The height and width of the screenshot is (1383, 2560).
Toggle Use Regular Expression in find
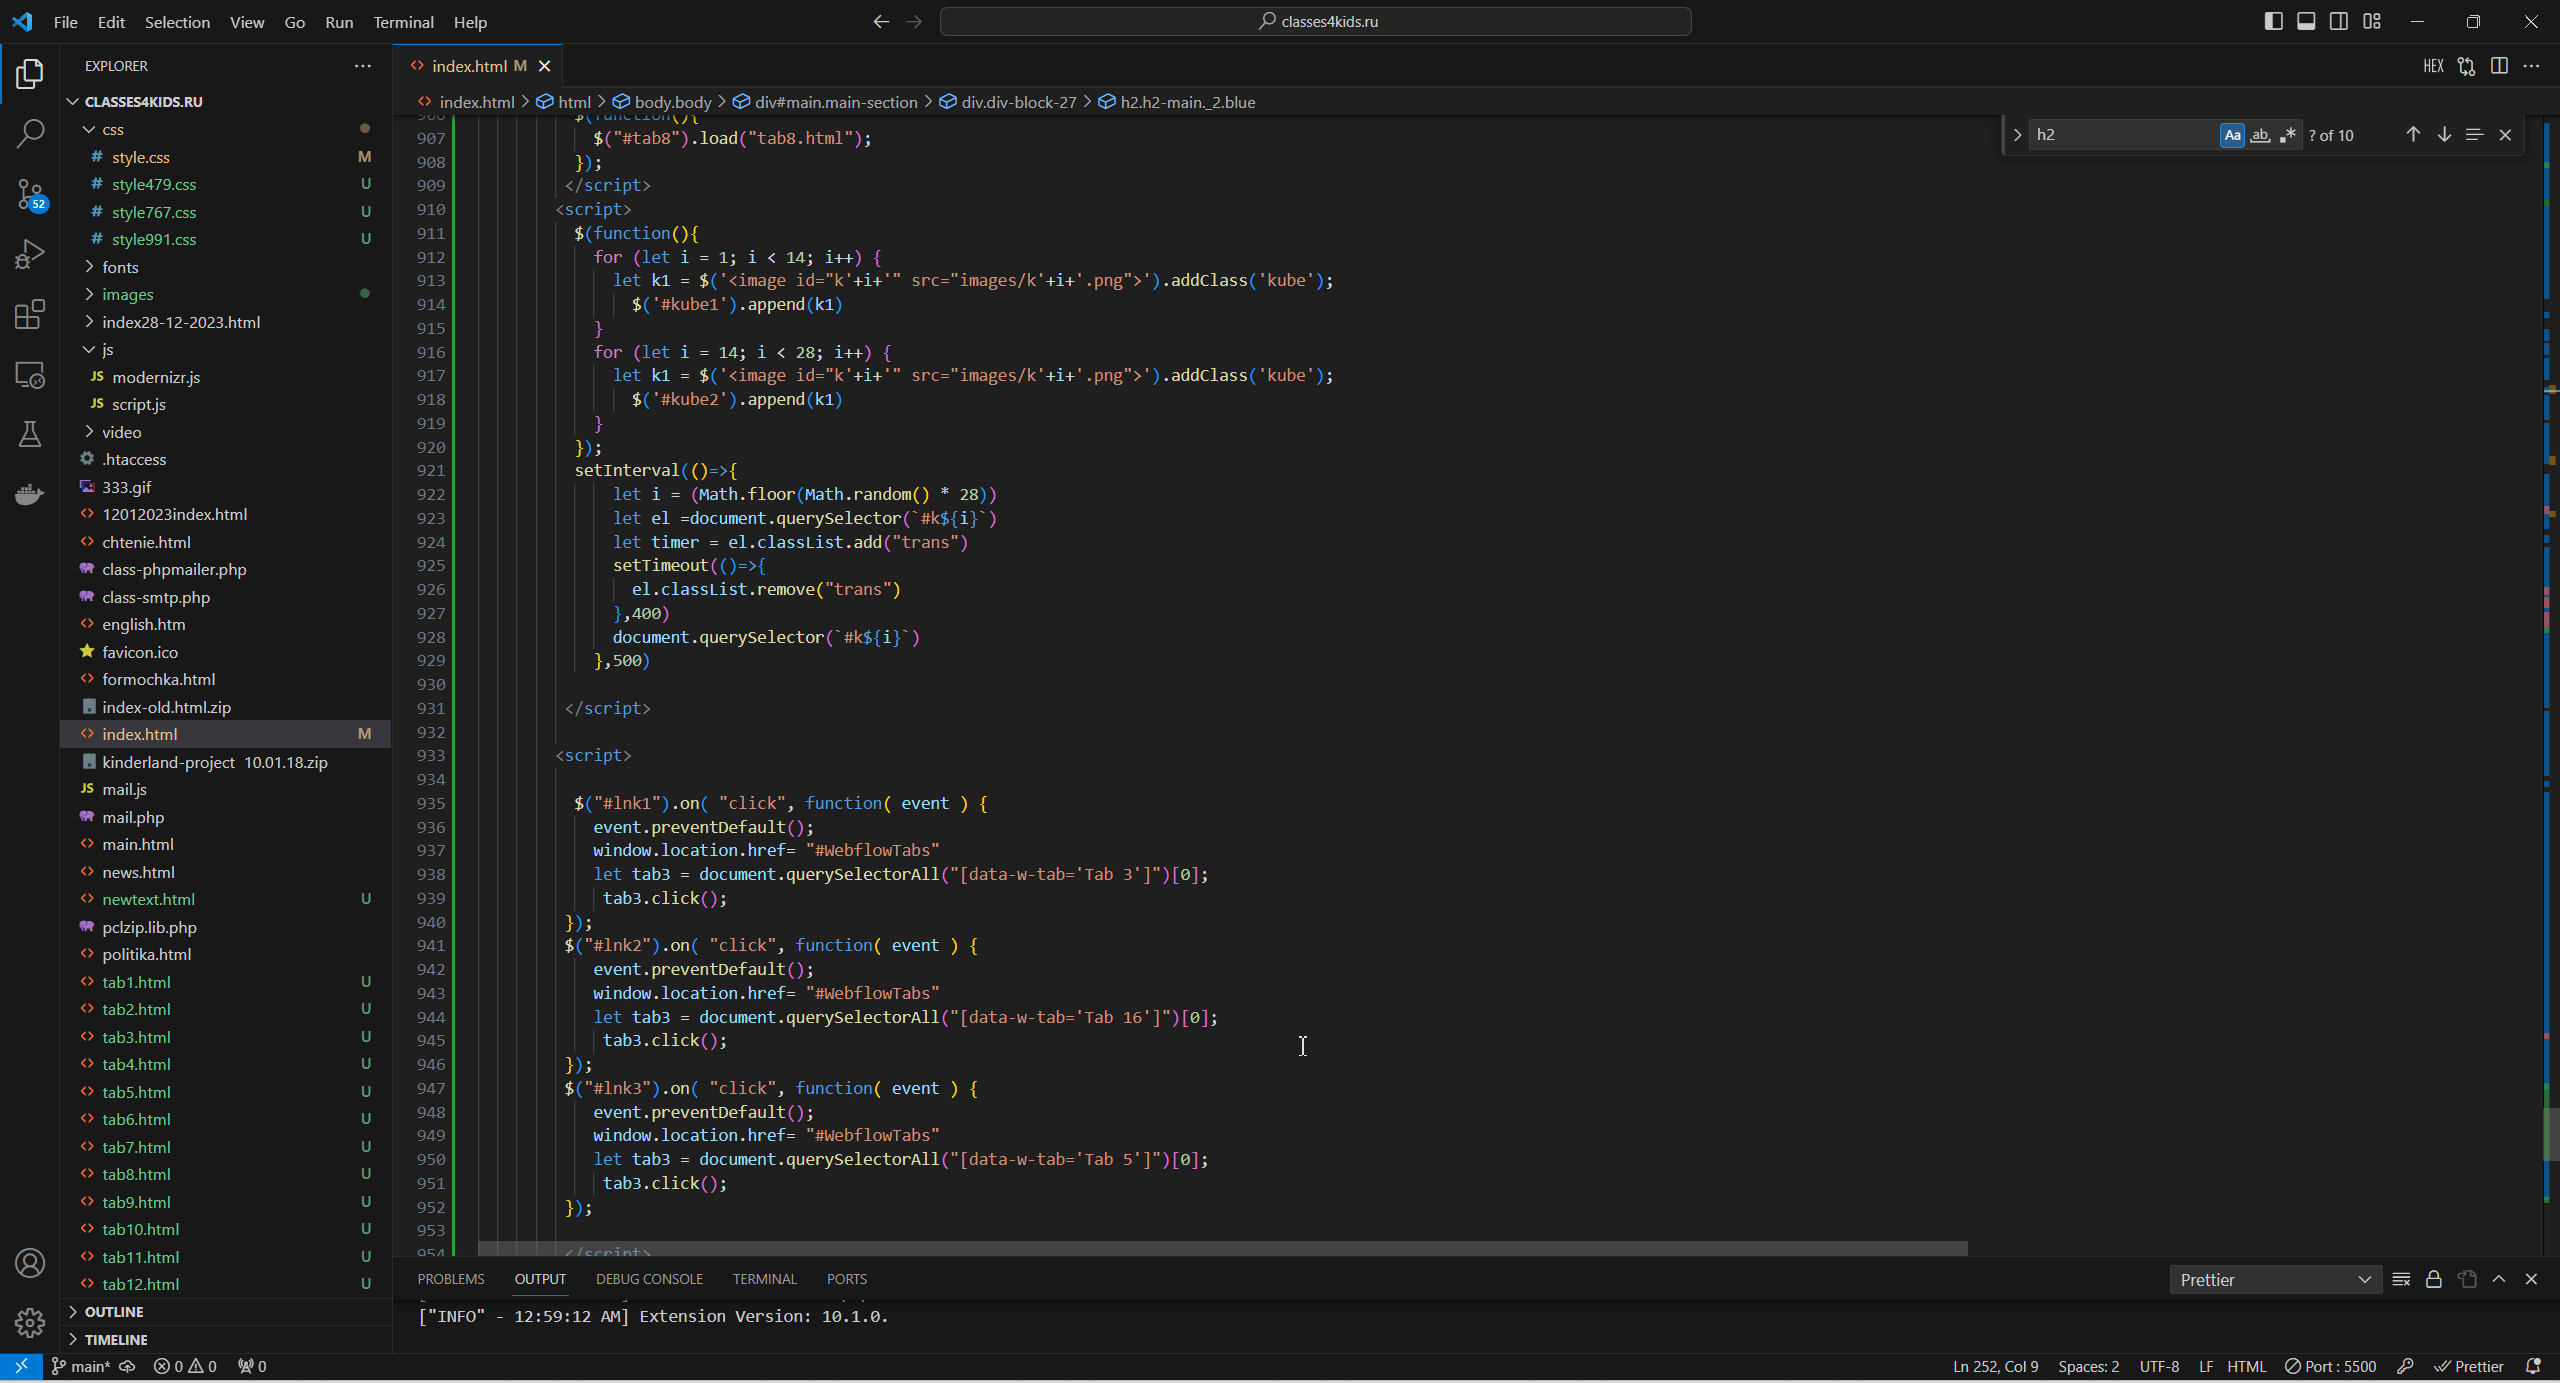coord(2287,135)
